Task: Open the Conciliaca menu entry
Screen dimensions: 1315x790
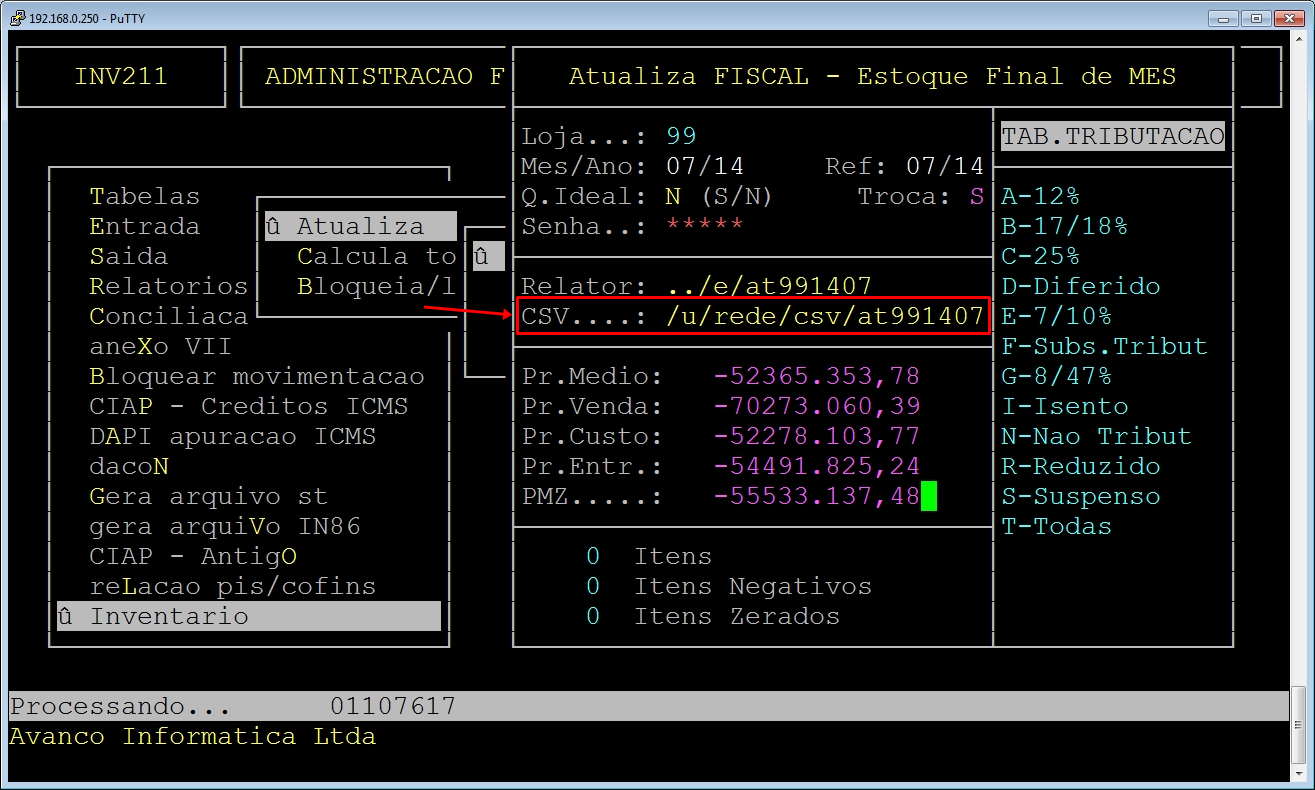Action: [x=168, y=316]
